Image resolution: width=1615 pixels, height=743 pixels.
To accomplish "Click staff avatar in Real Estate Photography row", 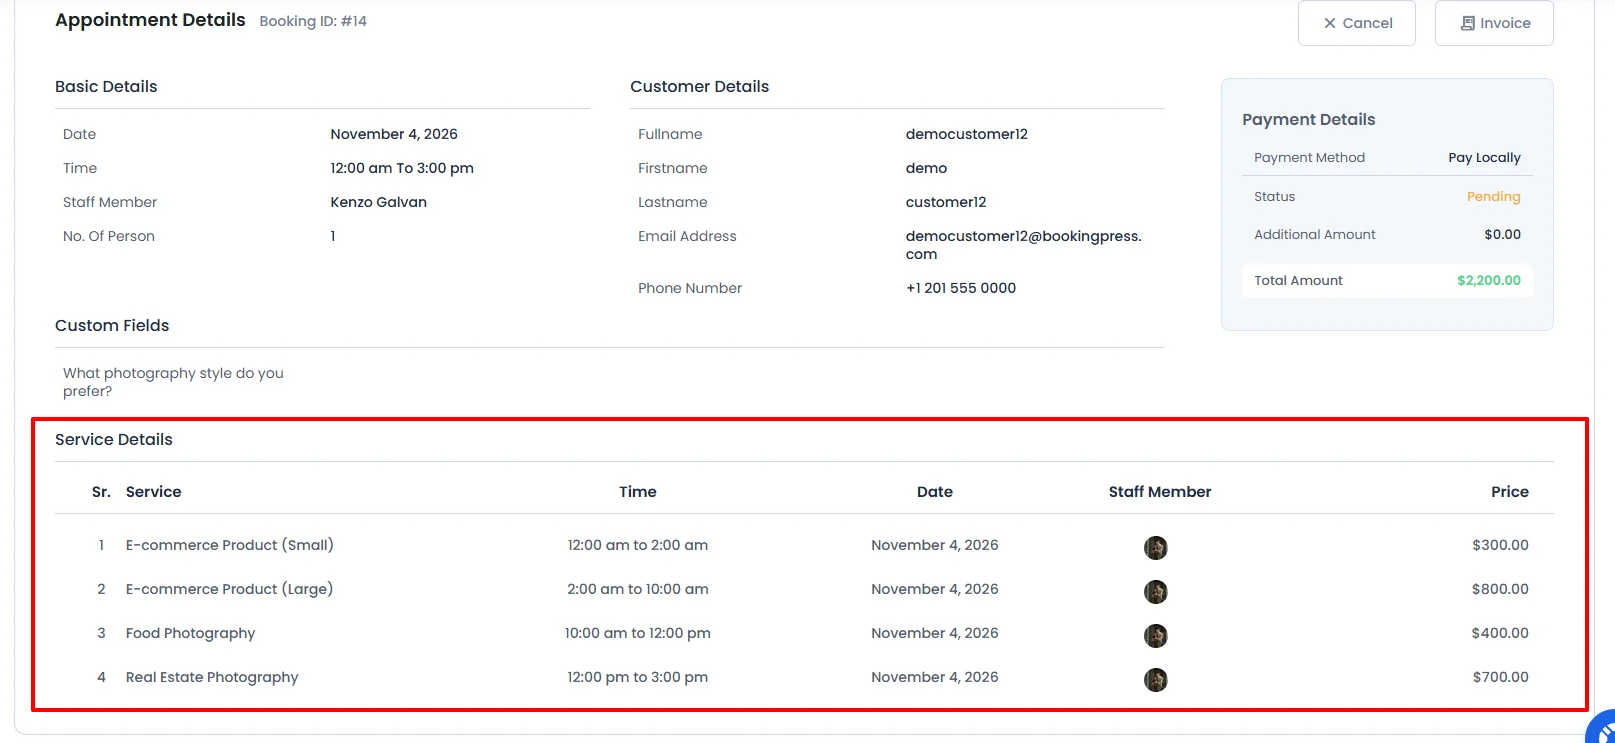I will [x=1156, y=679].
